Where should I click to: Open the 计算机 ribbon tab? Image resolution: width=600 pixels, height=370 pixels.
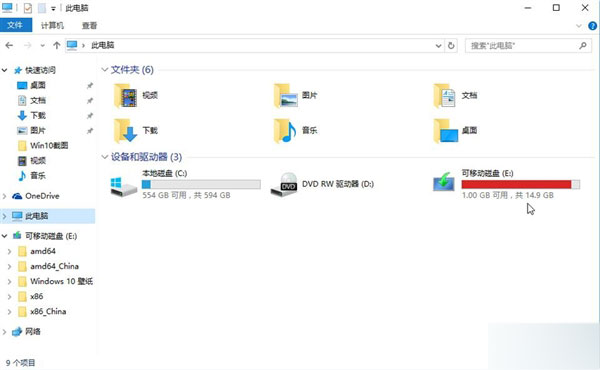point(52,26)
